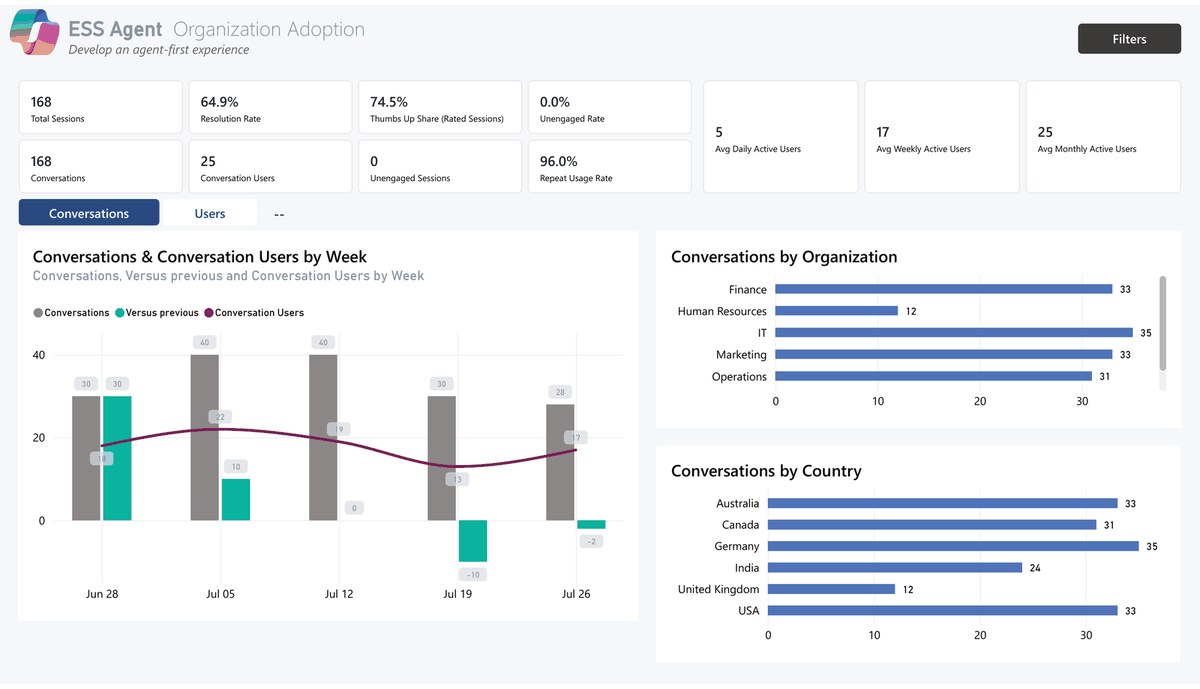The width and height of the screenshot is (1200, 689).
Task: Select the Avg Daily Active Users card
Action: [x=781, y=137]
